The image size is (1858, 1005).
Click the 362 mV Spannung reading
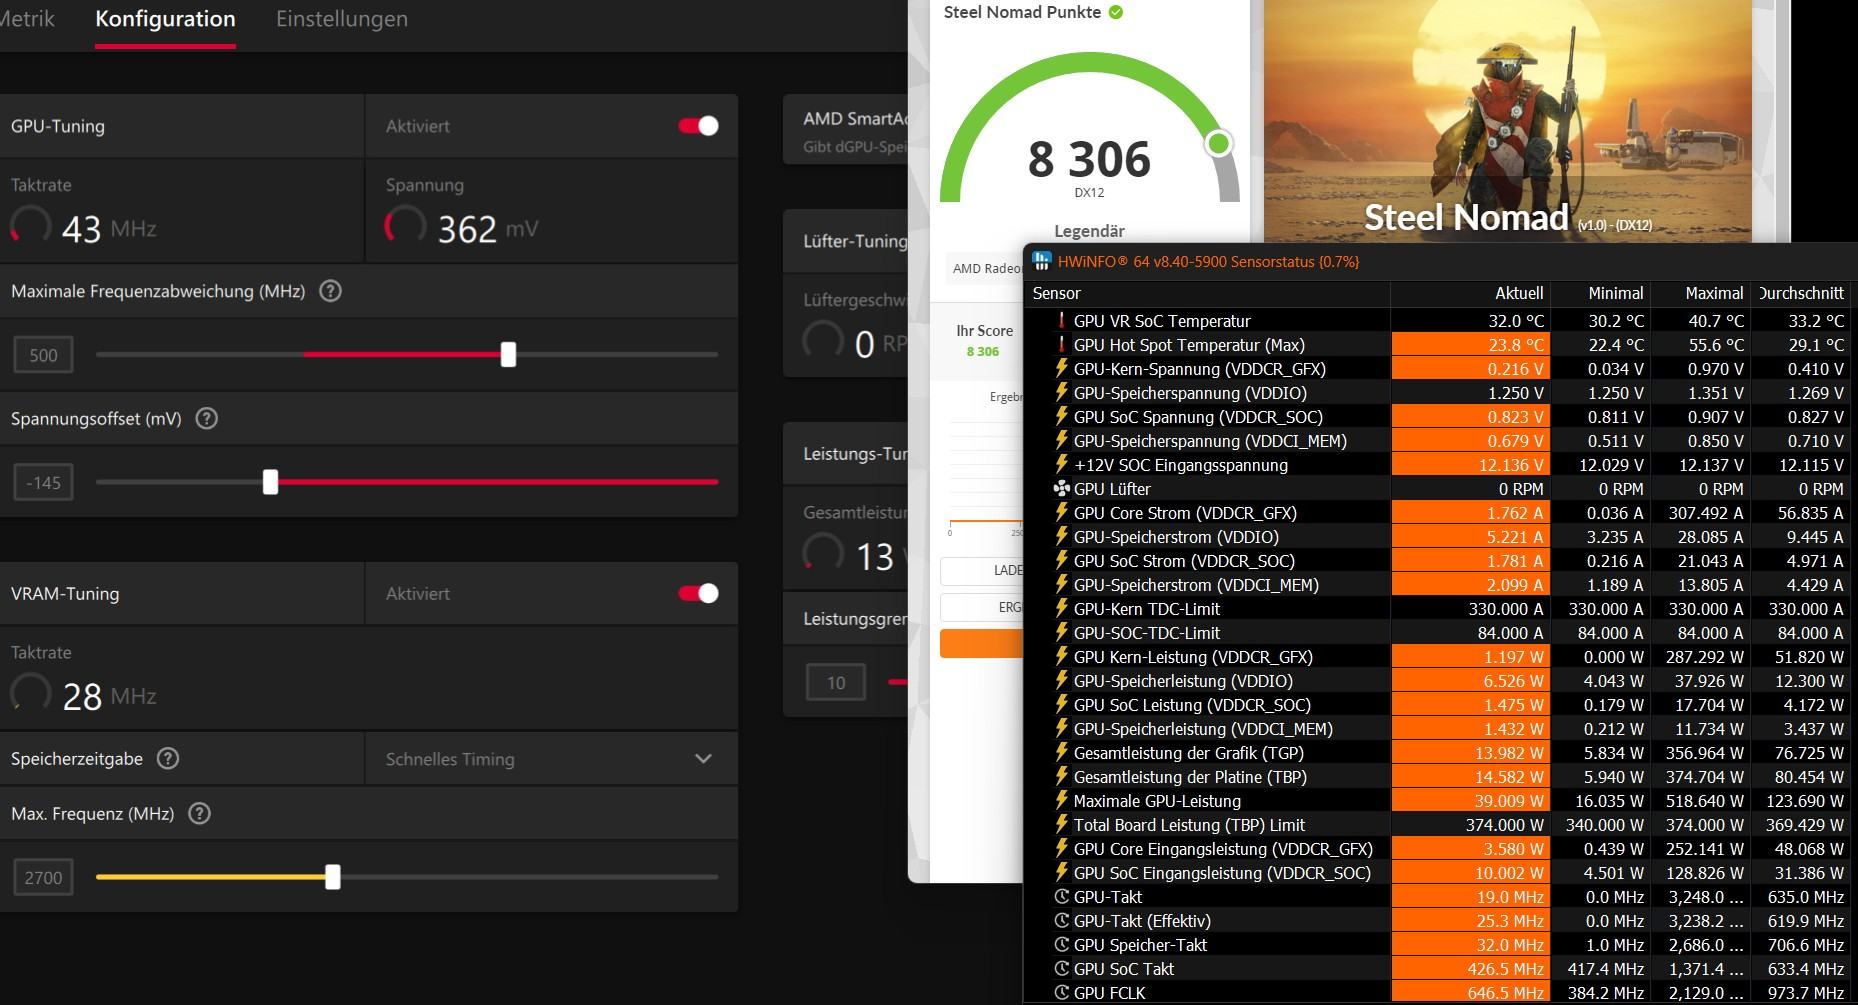tap(488, 229)
